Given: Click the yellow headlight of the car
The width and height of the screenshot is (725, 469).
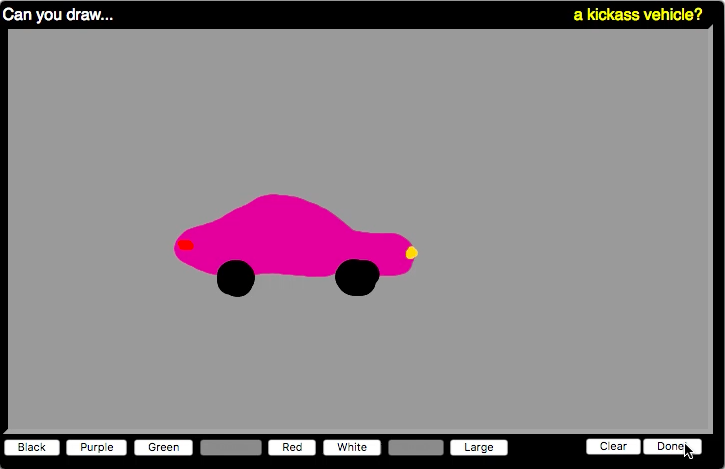Looking at the screenshot, I should click(x=412, y=253).
